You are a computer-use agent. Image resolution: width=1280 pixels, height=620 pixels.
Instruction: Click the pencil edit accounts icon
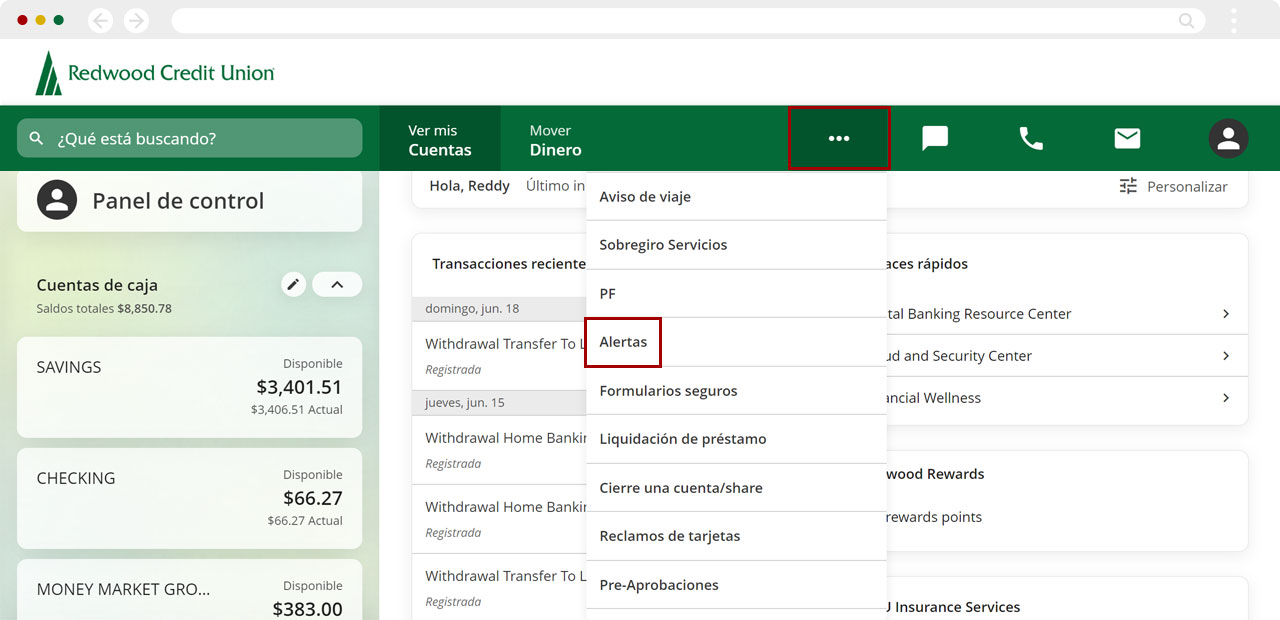[293, 285]
